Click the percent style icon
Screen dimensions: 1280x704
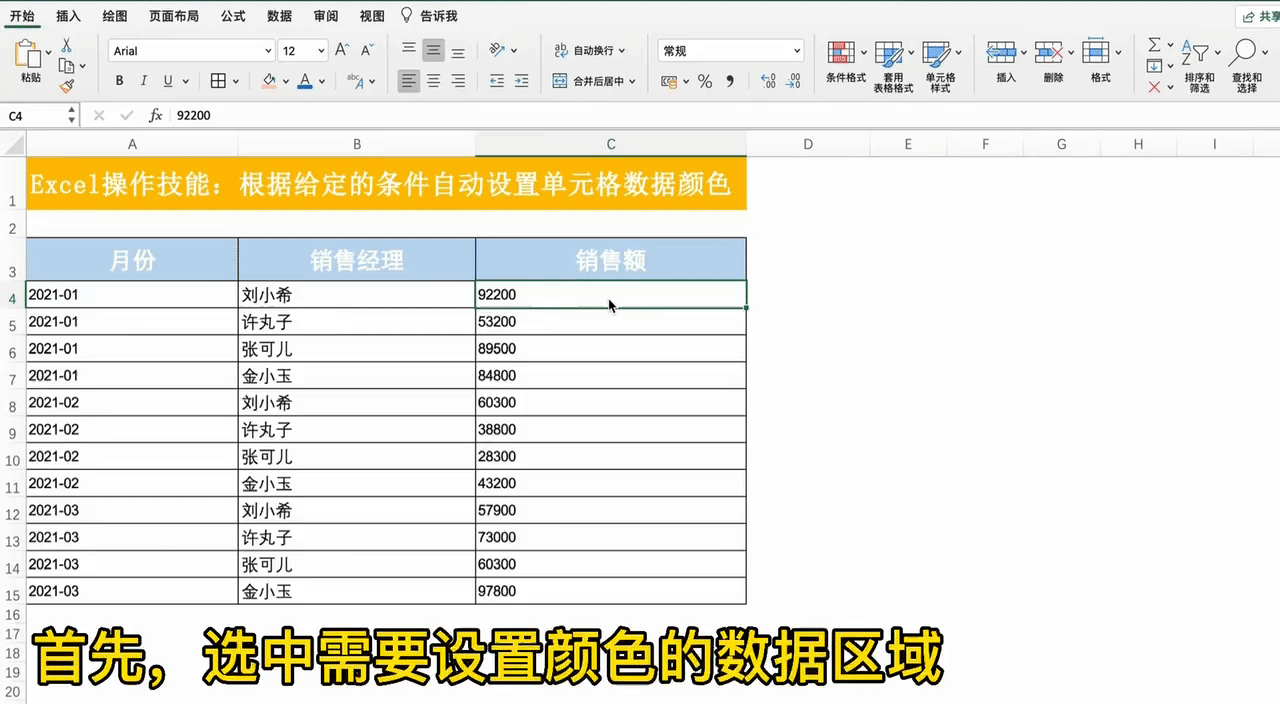pos(705,81)
